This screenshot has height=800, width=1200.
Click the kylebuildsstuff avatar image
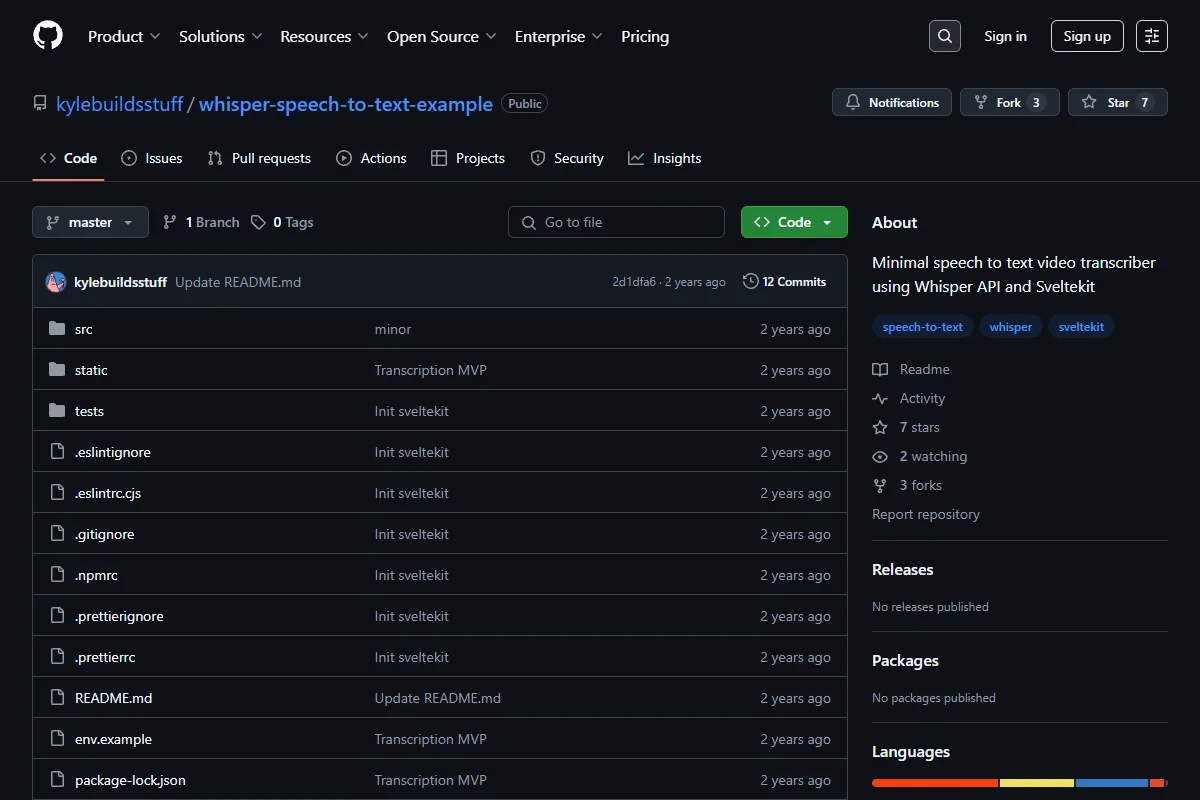coord(56,282)
